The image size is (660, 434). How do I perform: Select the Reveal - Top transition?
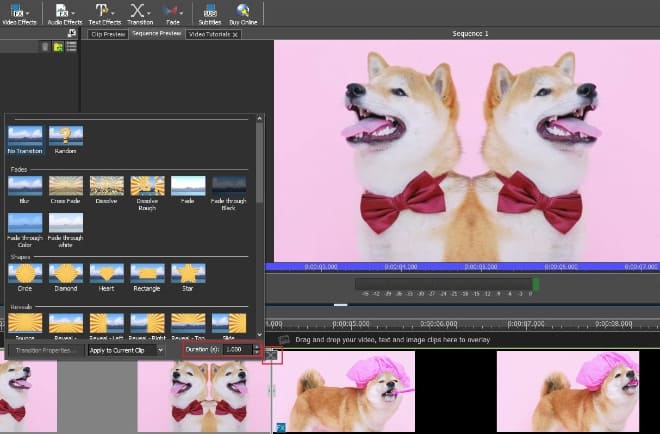pyautogui.click(x=188, y=326)
